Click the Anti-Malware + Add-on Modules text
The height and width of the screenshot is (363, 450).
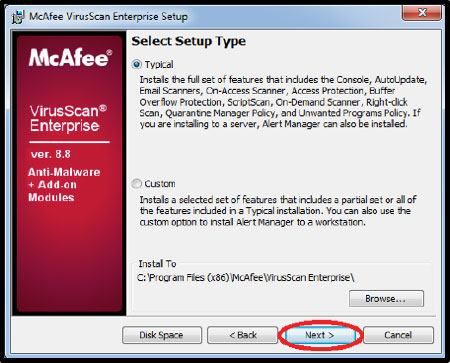[x=64, y=185]
